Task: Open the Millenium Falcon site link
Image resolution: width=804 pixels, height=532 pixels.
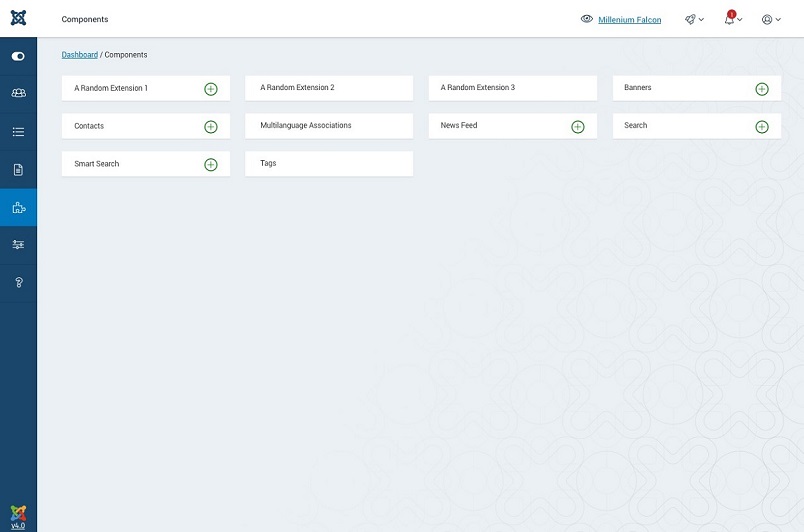Action: coord(629,20)
